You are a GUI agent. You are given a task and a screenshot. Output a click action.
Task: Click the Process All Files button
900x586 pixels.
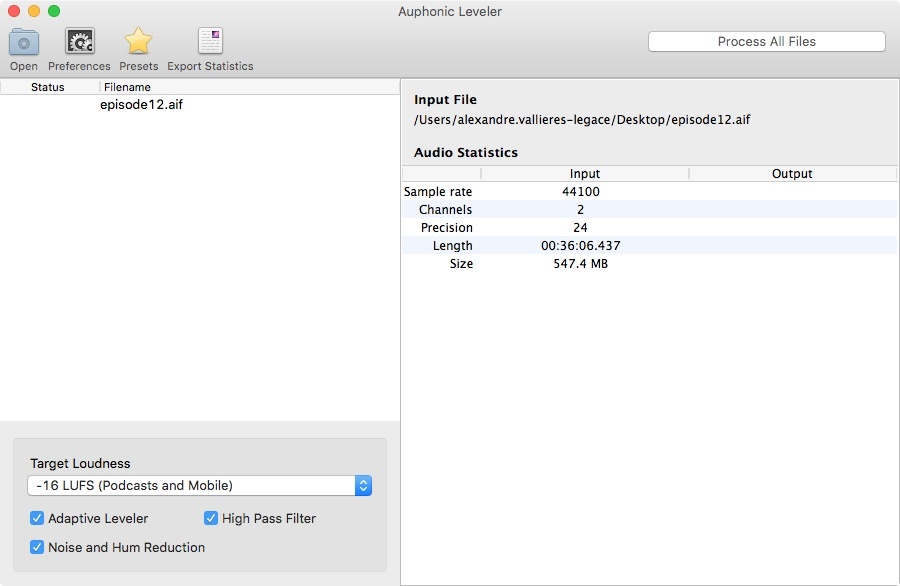coord(766,41)
